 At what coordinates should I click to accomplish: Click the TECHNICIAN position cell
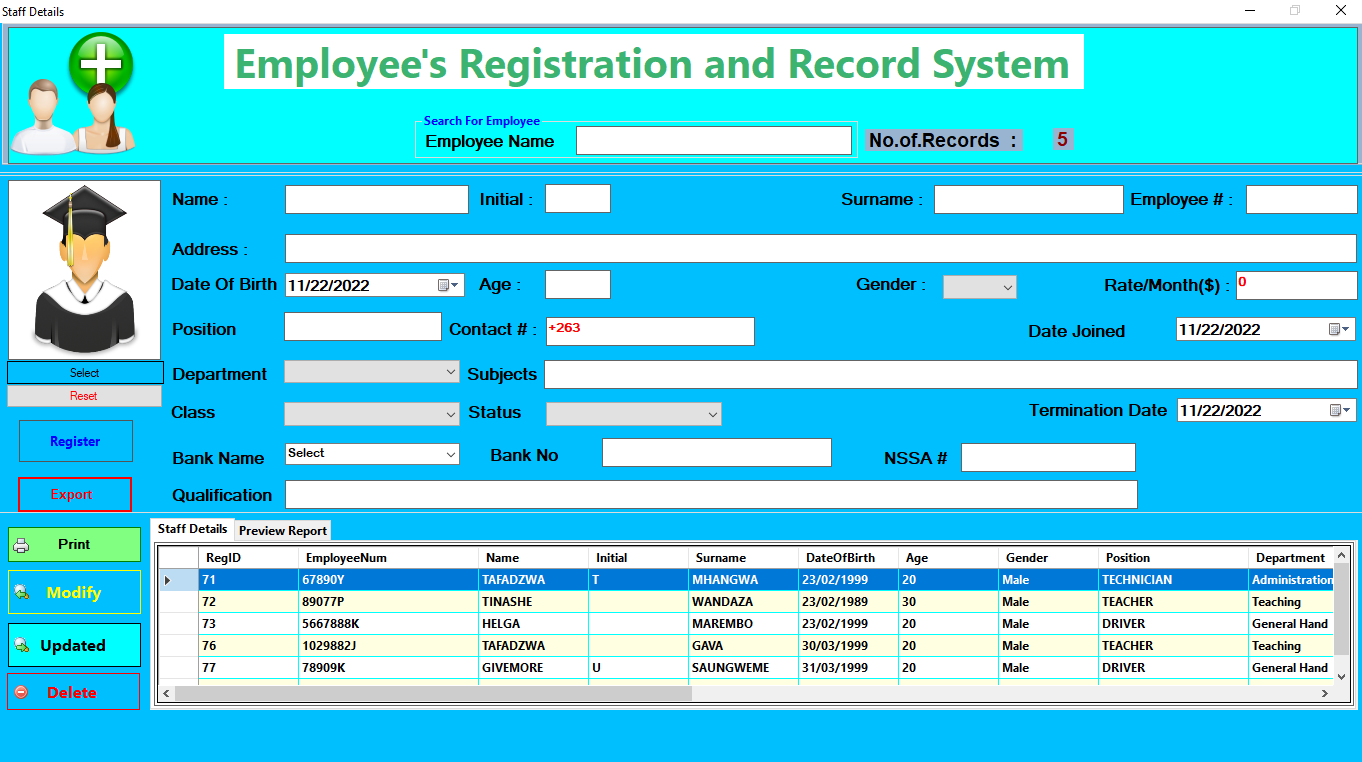[x=1173, y=580]
